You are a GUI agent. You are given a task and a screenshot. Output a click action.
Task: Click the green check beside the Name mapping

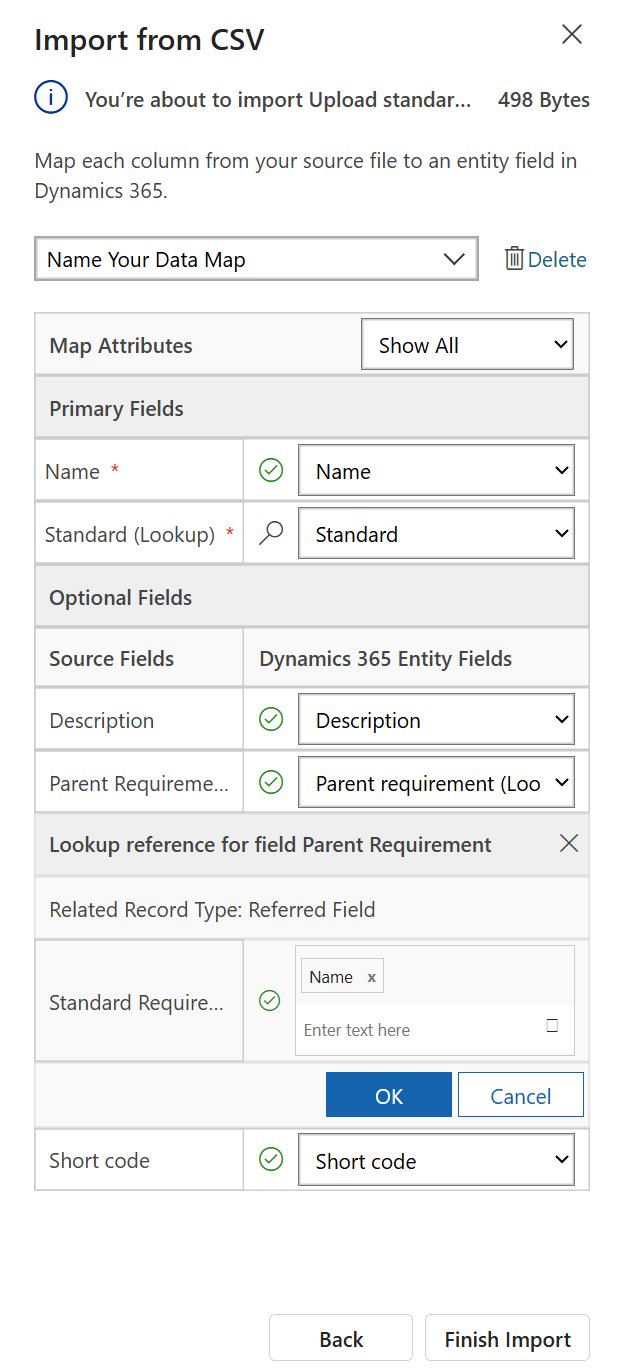click(x=269, y=470)
